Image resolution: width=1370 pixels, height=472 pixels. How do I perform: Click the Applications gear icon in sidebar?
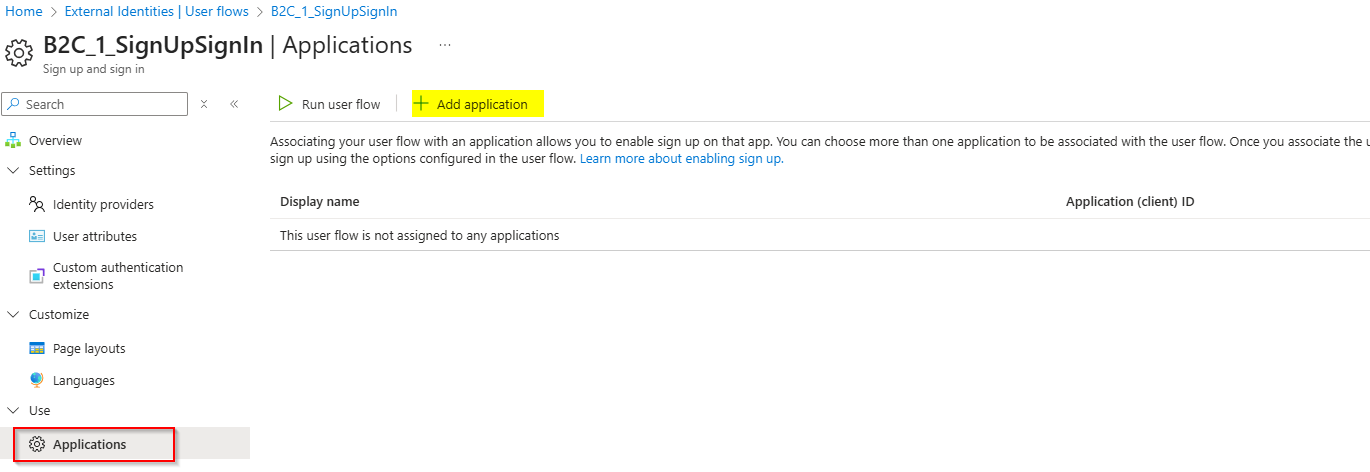[37, 444]
